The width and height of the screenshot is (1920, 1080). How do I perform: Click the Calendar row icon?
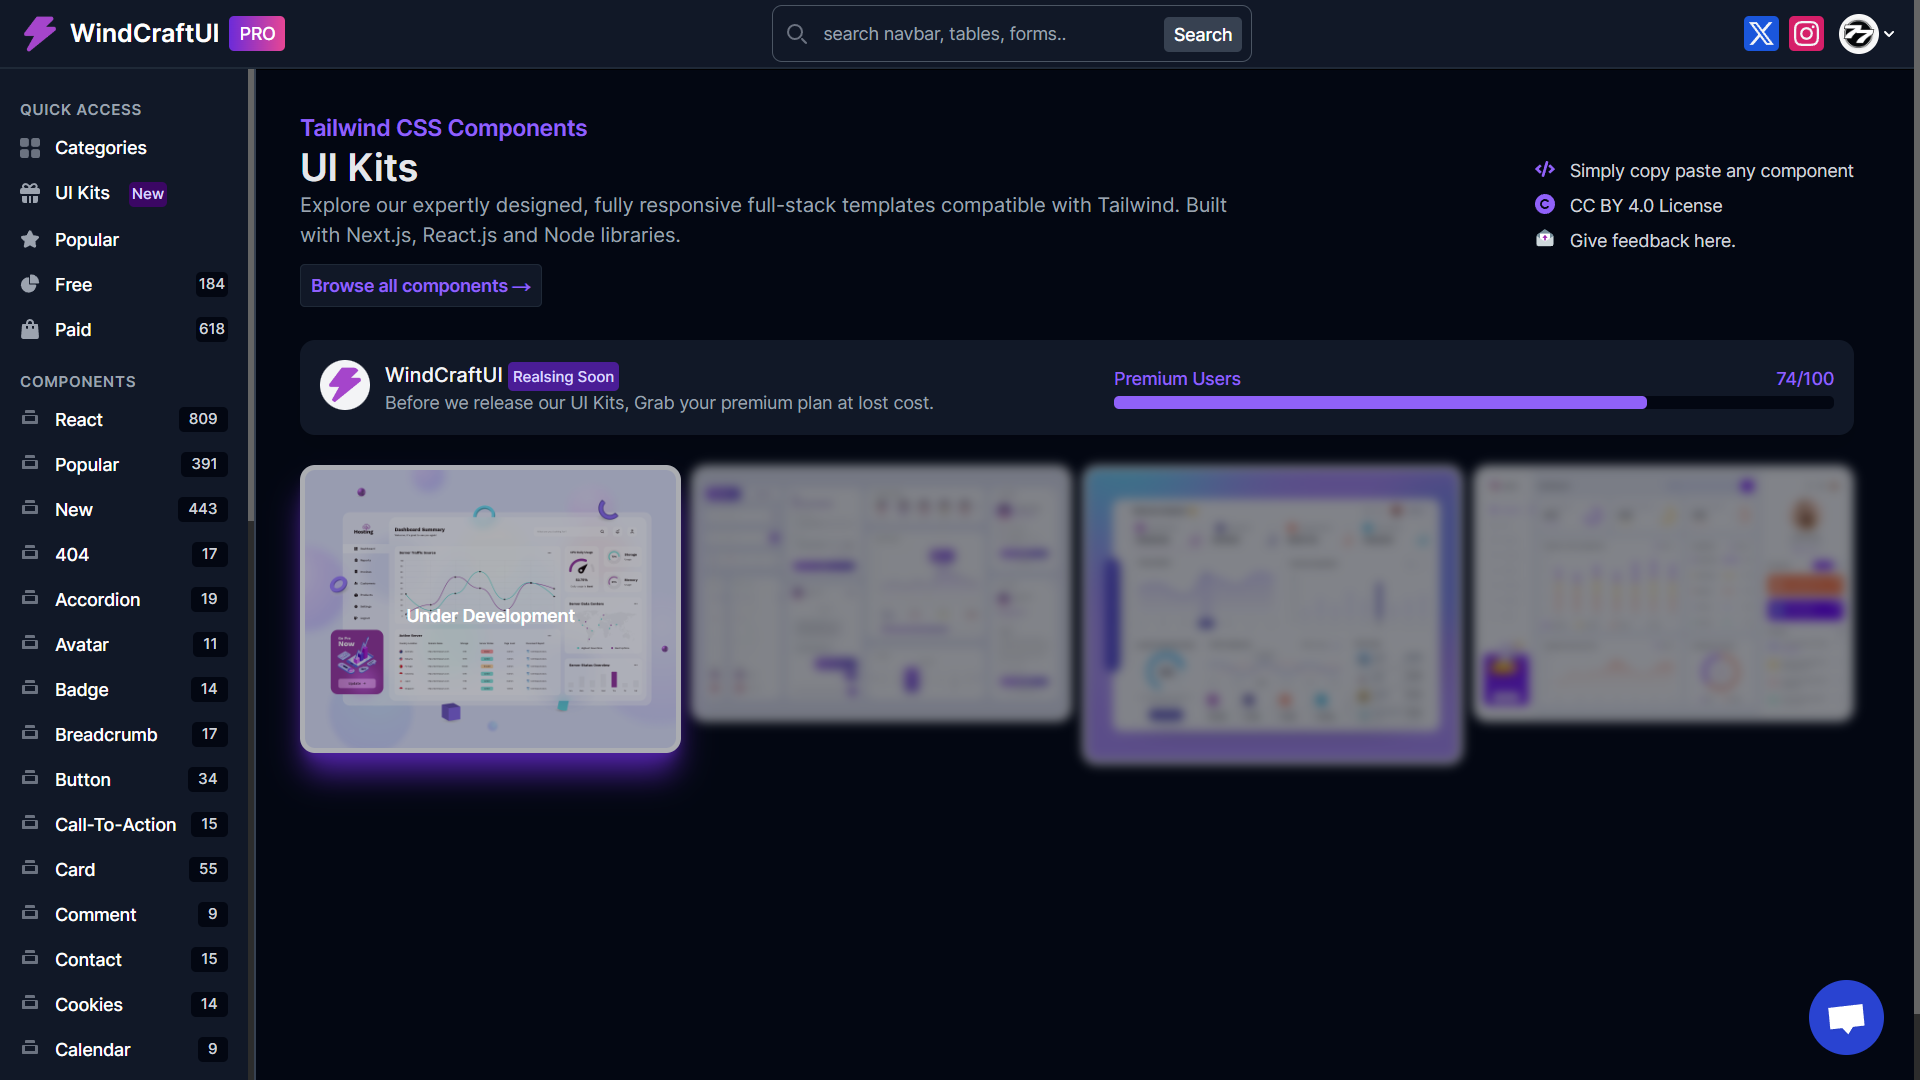tap(30, 1048)
